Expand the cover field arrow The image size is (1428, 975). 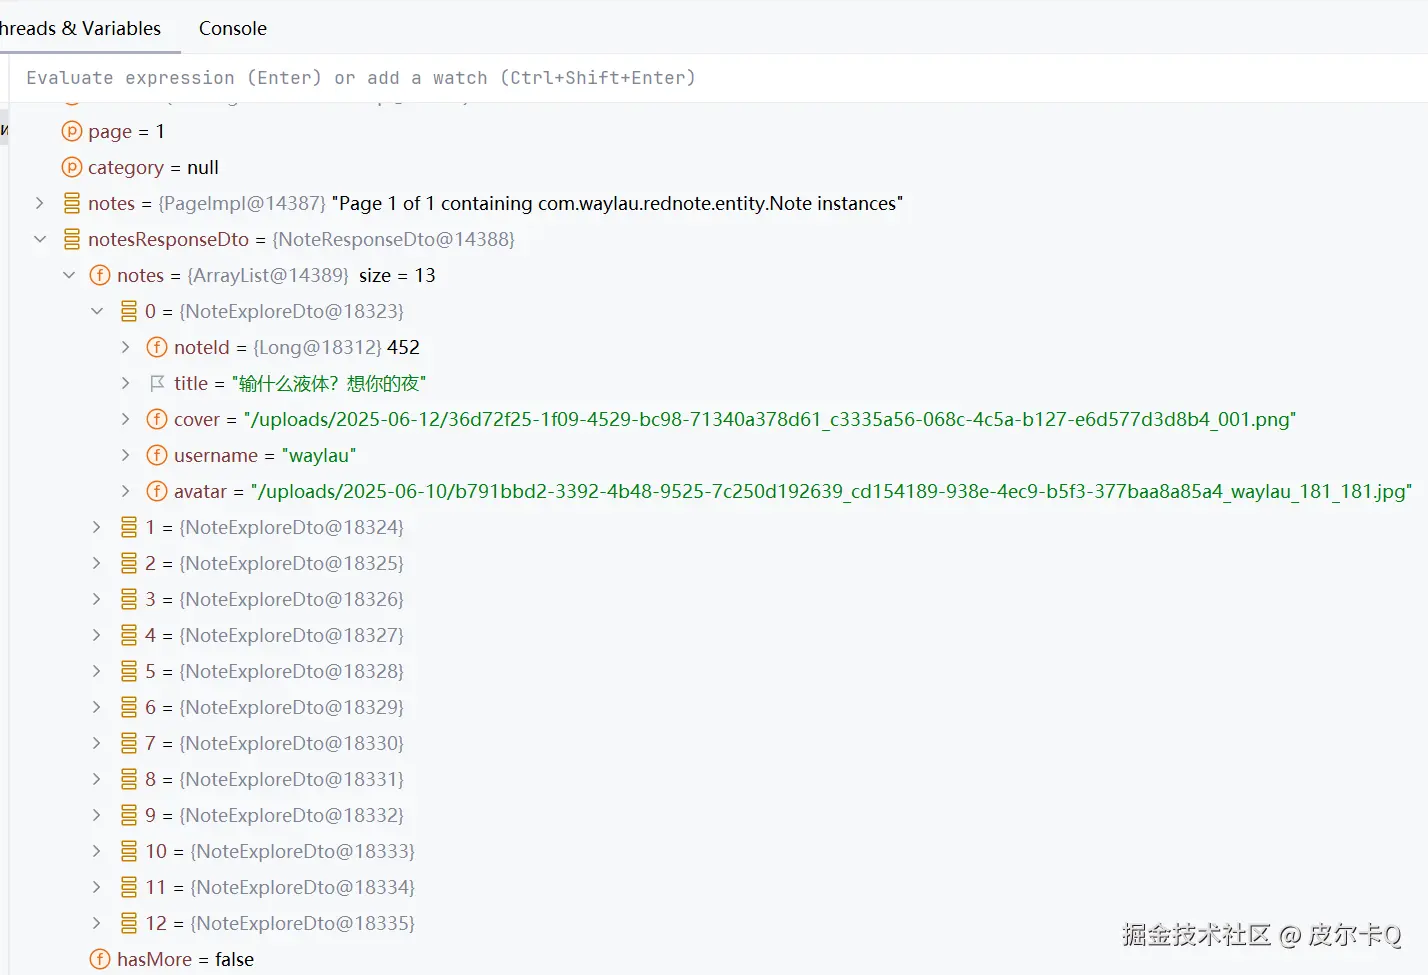[x=125, y=419]
